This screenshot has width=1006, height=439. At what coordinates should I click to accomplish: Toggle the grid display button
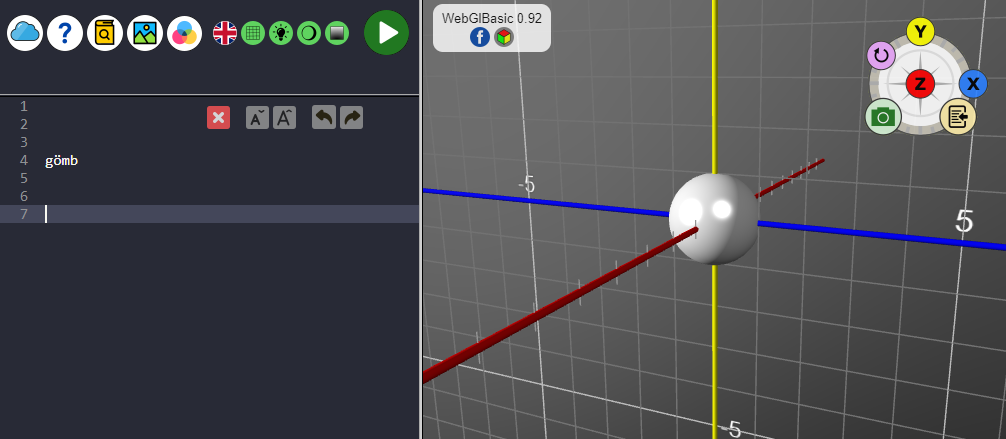click(253, 33)
